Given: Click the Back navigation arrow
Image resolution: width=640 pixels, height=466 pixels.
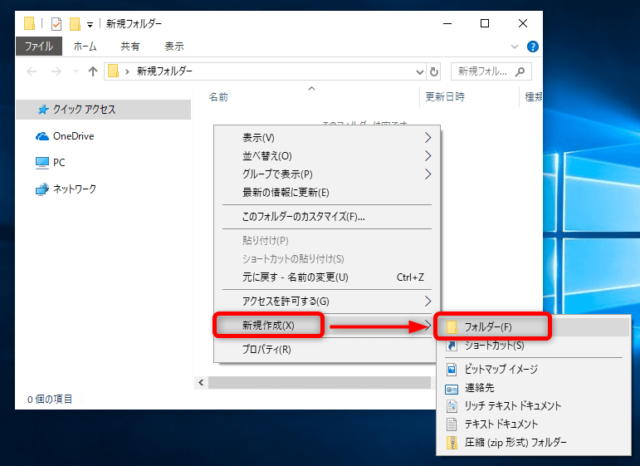Looking at the screenshot, I should point(32,72).
